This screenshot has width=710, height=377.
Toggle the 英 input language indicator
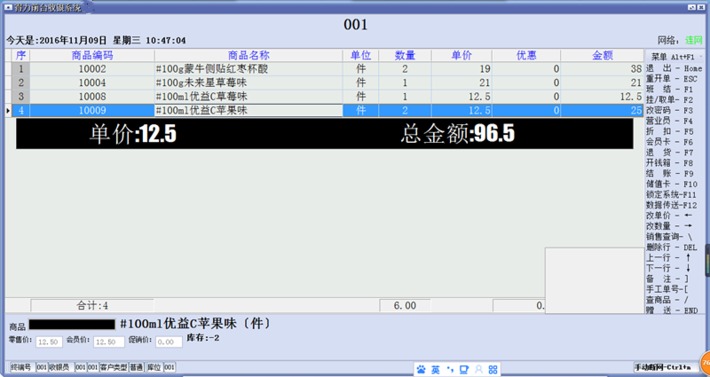[x=435, y=369]
